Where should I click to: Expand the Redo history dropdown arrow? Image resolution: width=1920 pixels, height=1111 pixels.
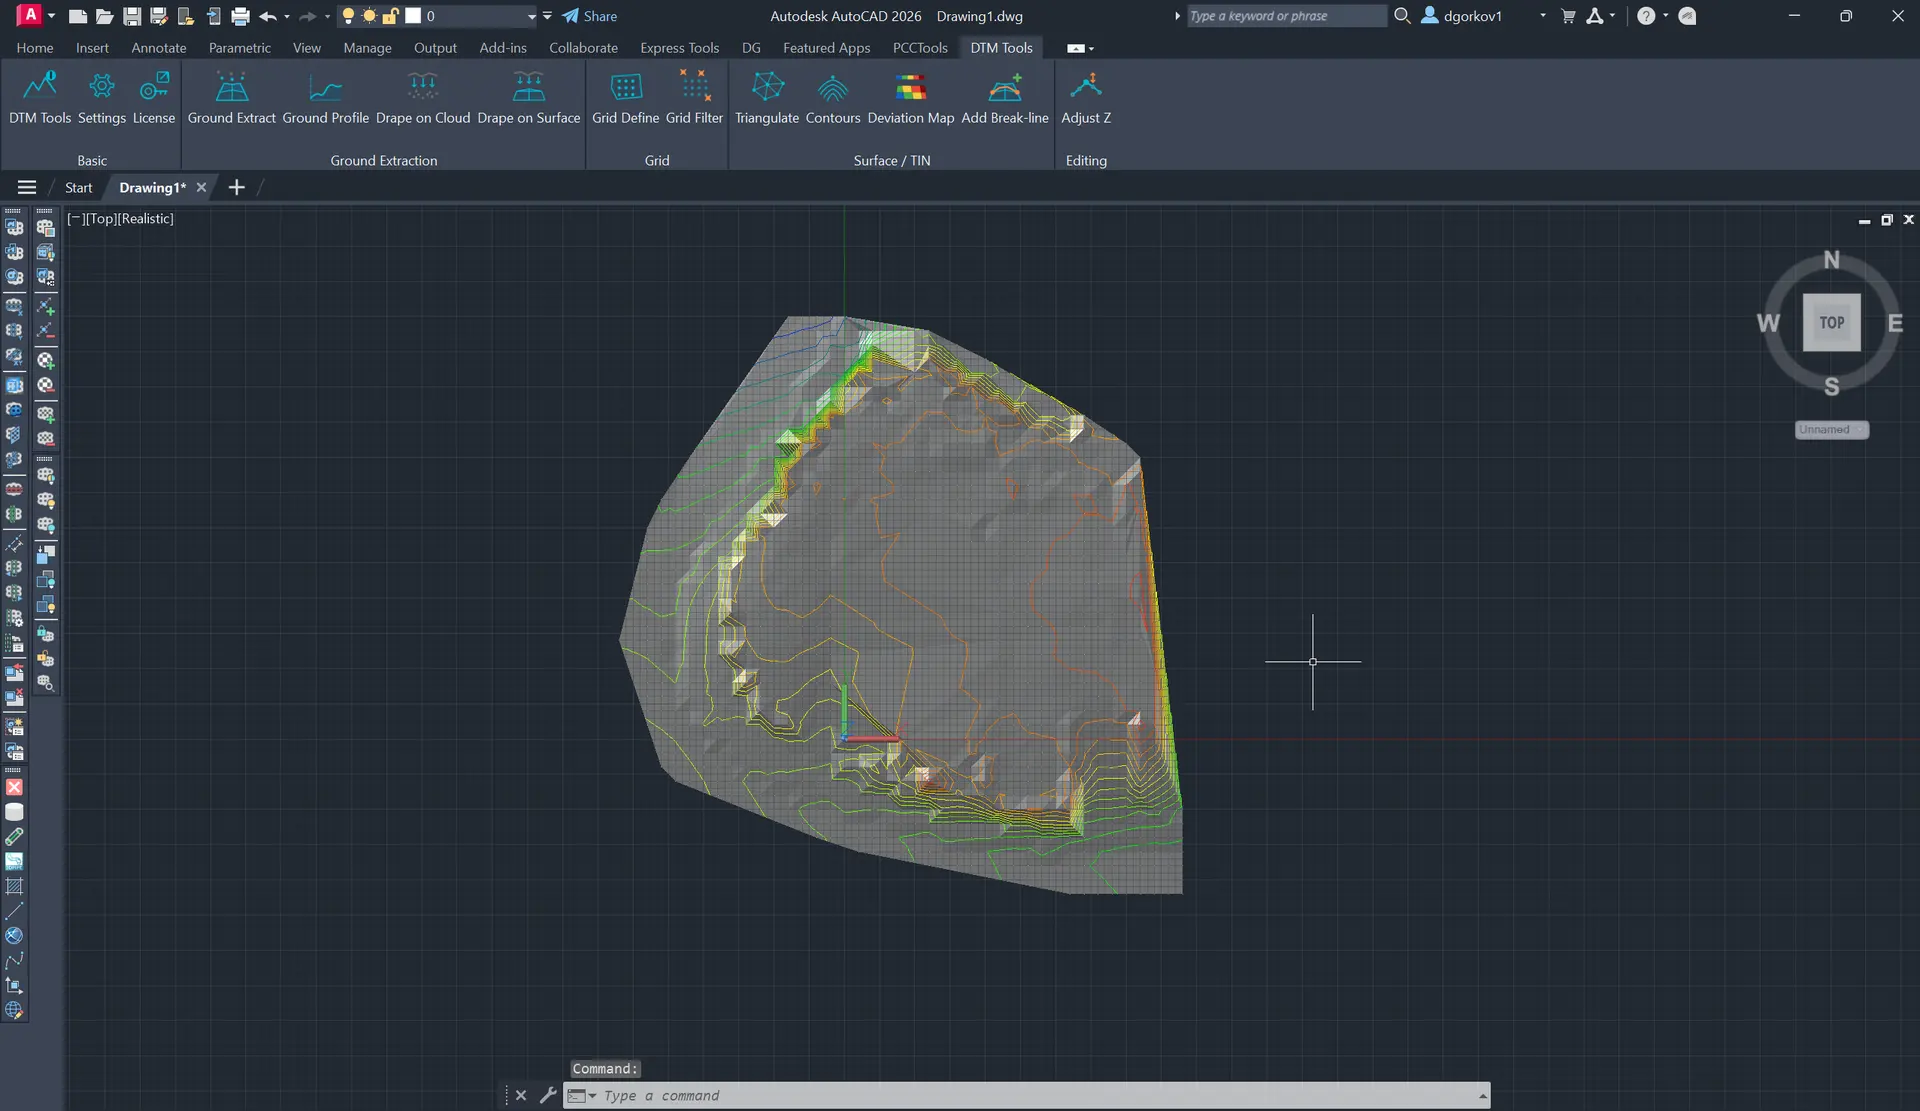coord(327,16)
